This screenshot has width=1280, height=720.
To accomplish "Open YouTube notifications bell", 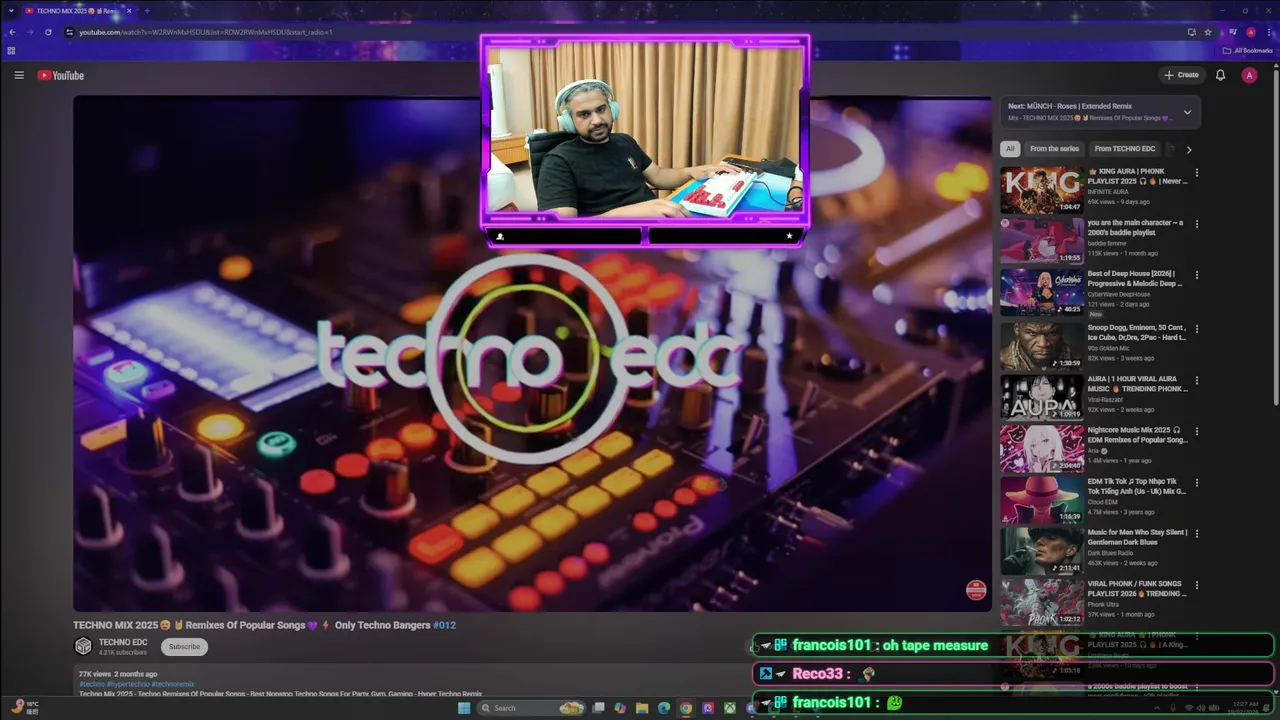I will (x=1220, y=75).
